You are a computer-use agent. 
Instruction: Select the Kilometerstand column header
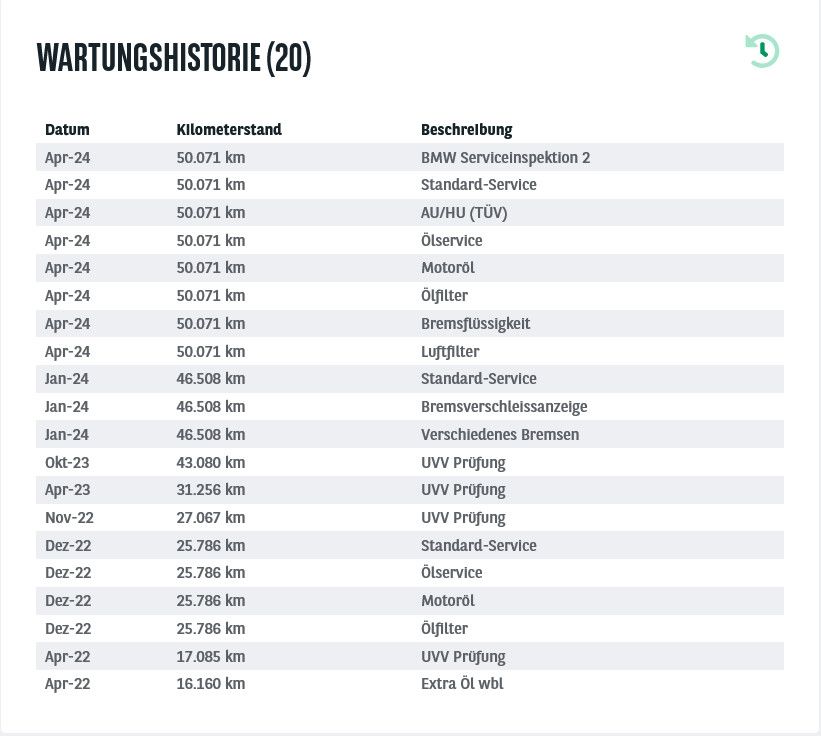point(229,130)
